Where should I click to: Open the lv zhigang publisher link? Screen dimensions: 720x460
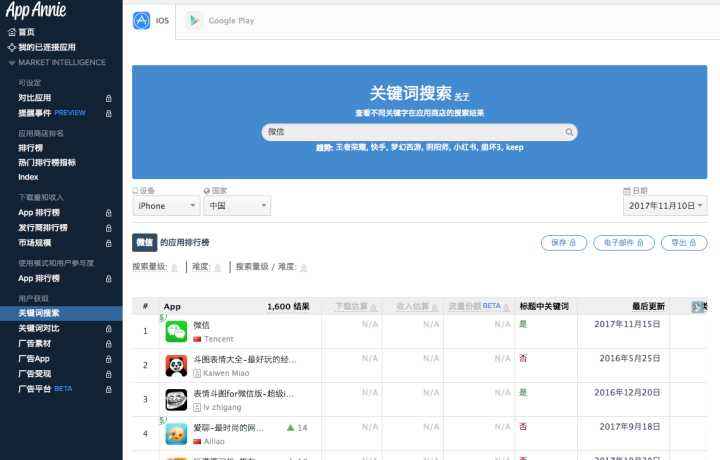[222, 407]
